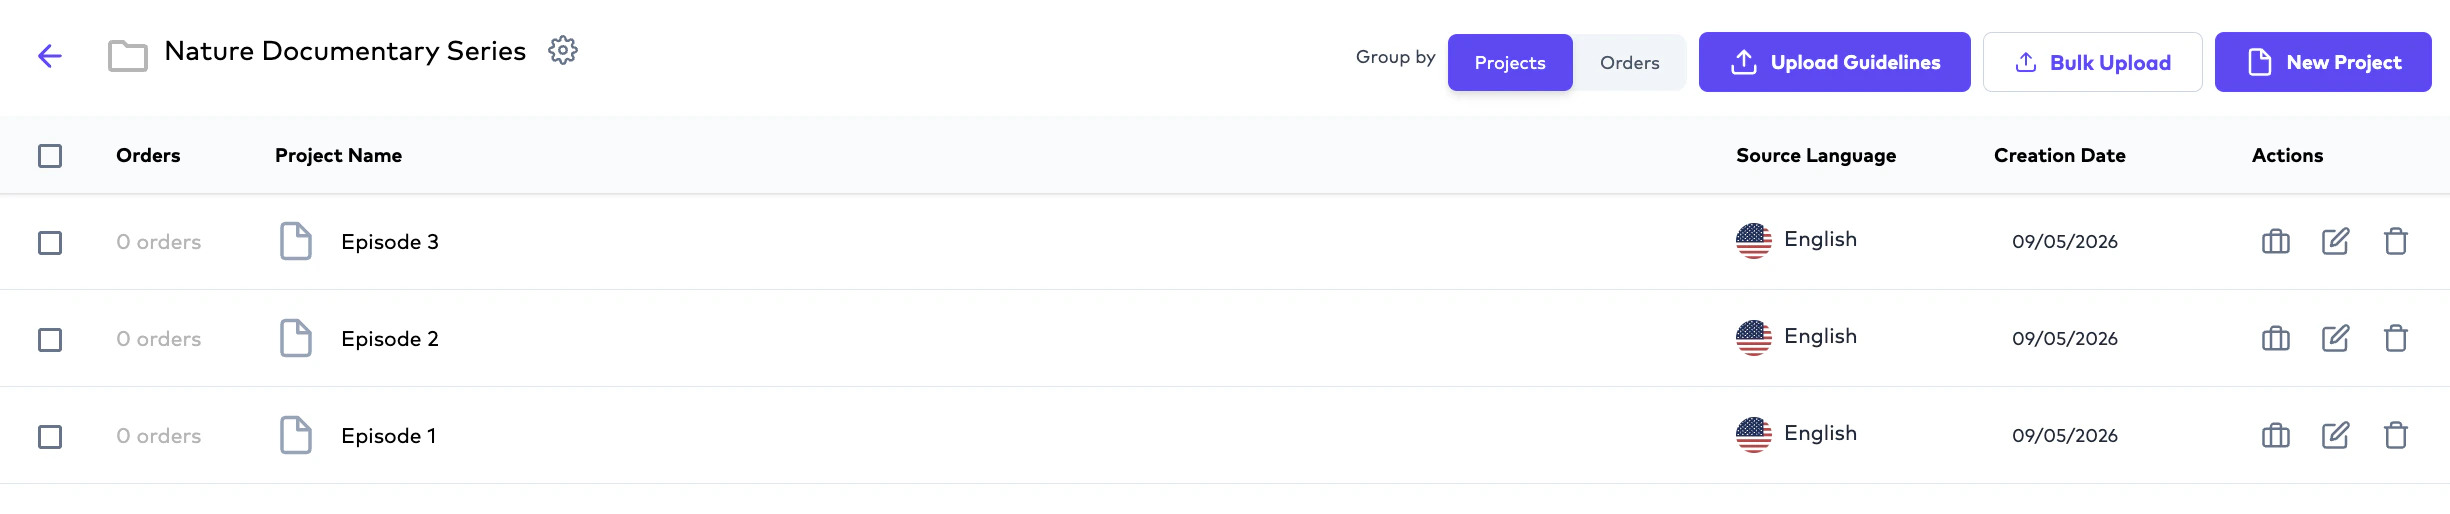Toggle the select-all checkbox in table header
2450x514 pixels.
click(50, 156)
